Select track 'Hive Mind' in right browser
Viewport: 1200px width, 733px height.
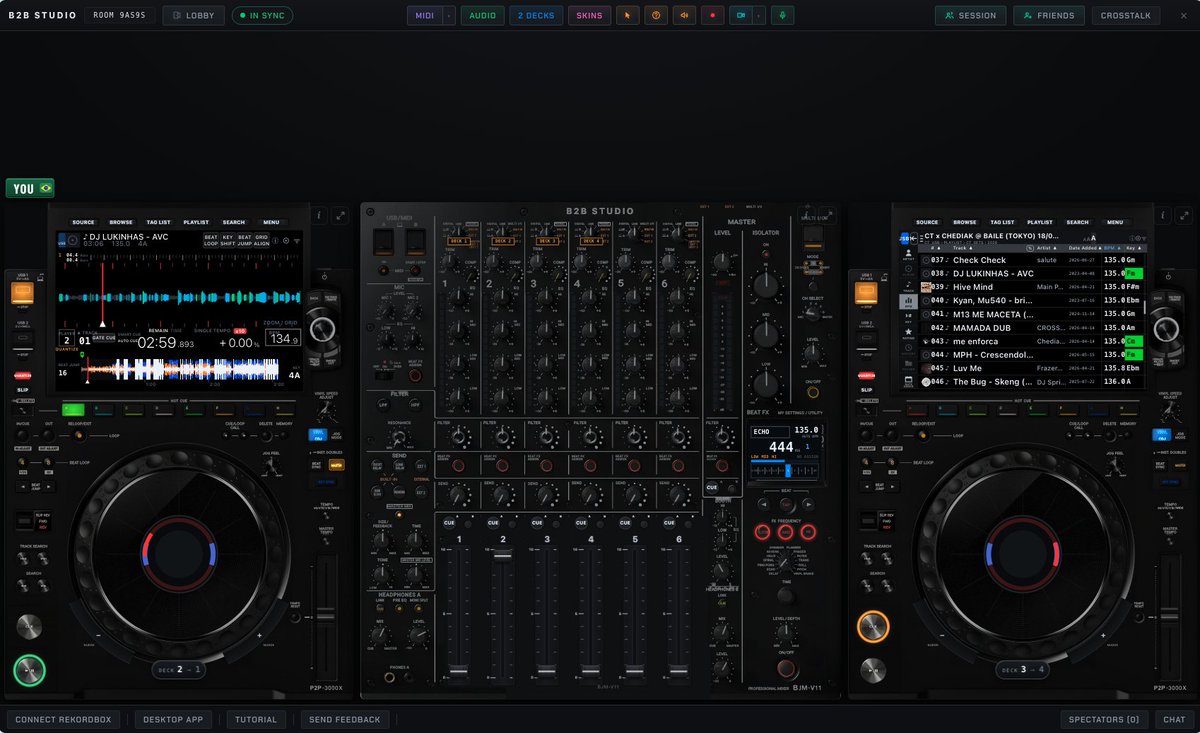tap(1032, 287)
